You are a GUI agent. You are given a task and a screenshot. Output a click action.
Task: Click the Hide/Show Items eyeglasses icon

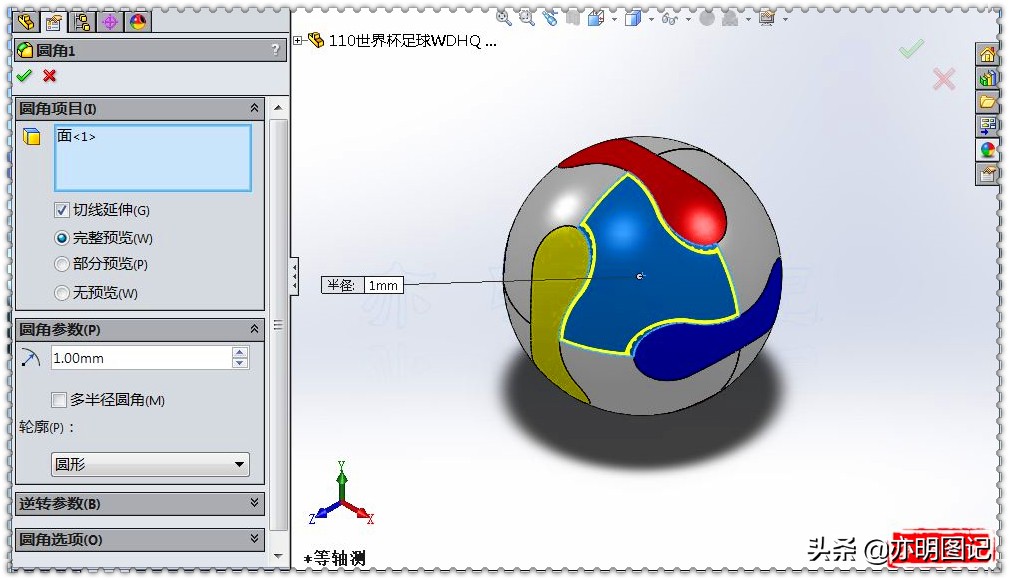pyautogui.click(x=668, y=18)
